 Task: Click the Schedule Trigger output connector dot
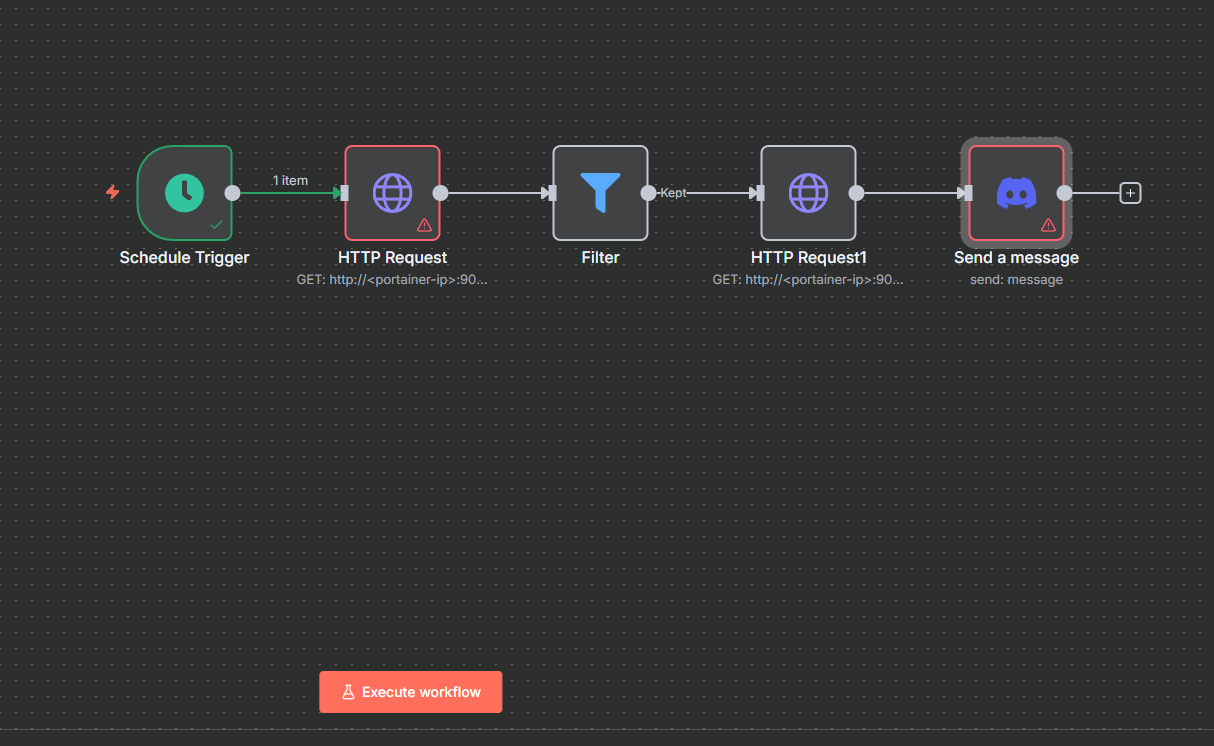[x=232, y=193]
